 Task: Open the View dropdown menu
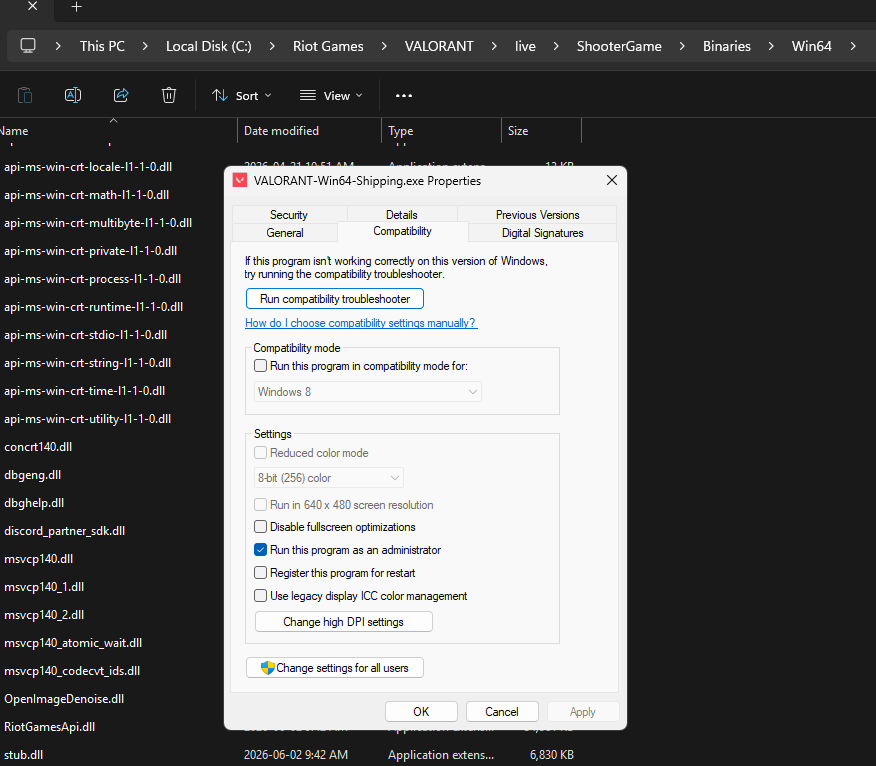click(331, 96)
